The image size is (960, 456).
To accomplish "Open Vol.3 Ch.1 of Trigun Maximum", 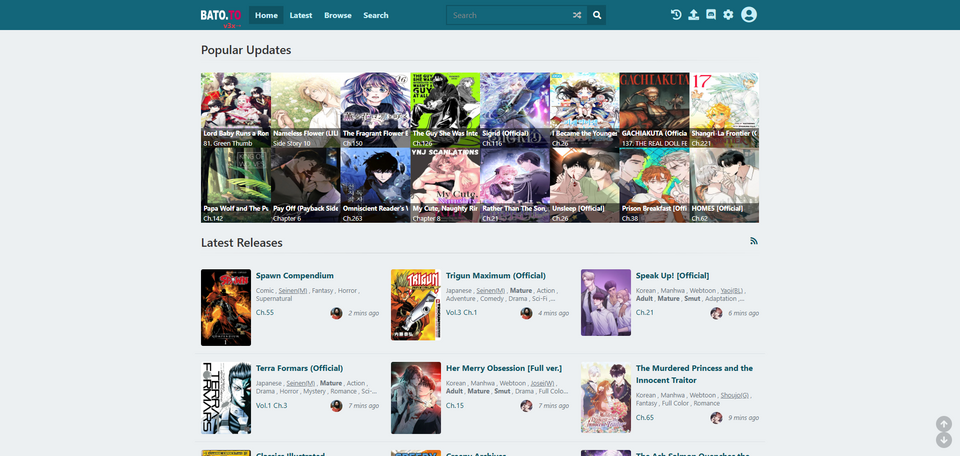I will click(x=461, y=313).
